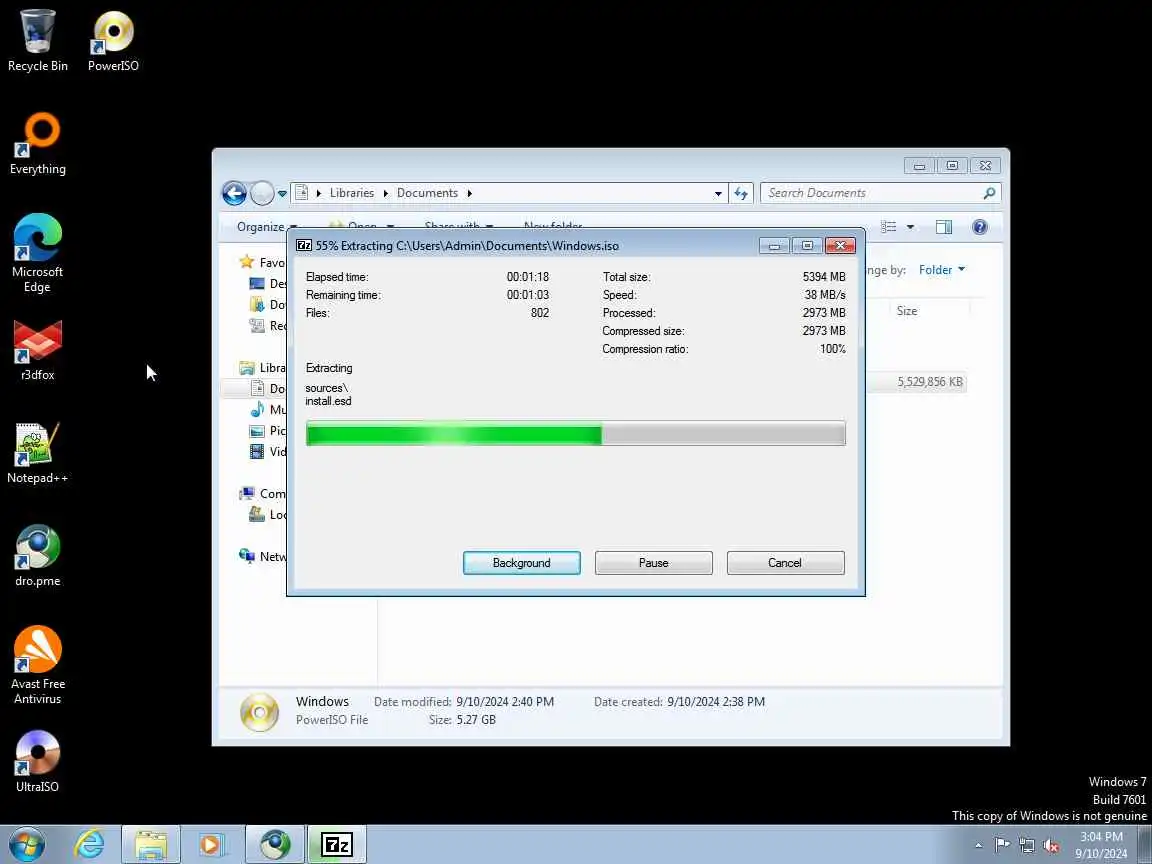1152x864 pixels.
Task: Send extraction to Background
Action: 522,563
